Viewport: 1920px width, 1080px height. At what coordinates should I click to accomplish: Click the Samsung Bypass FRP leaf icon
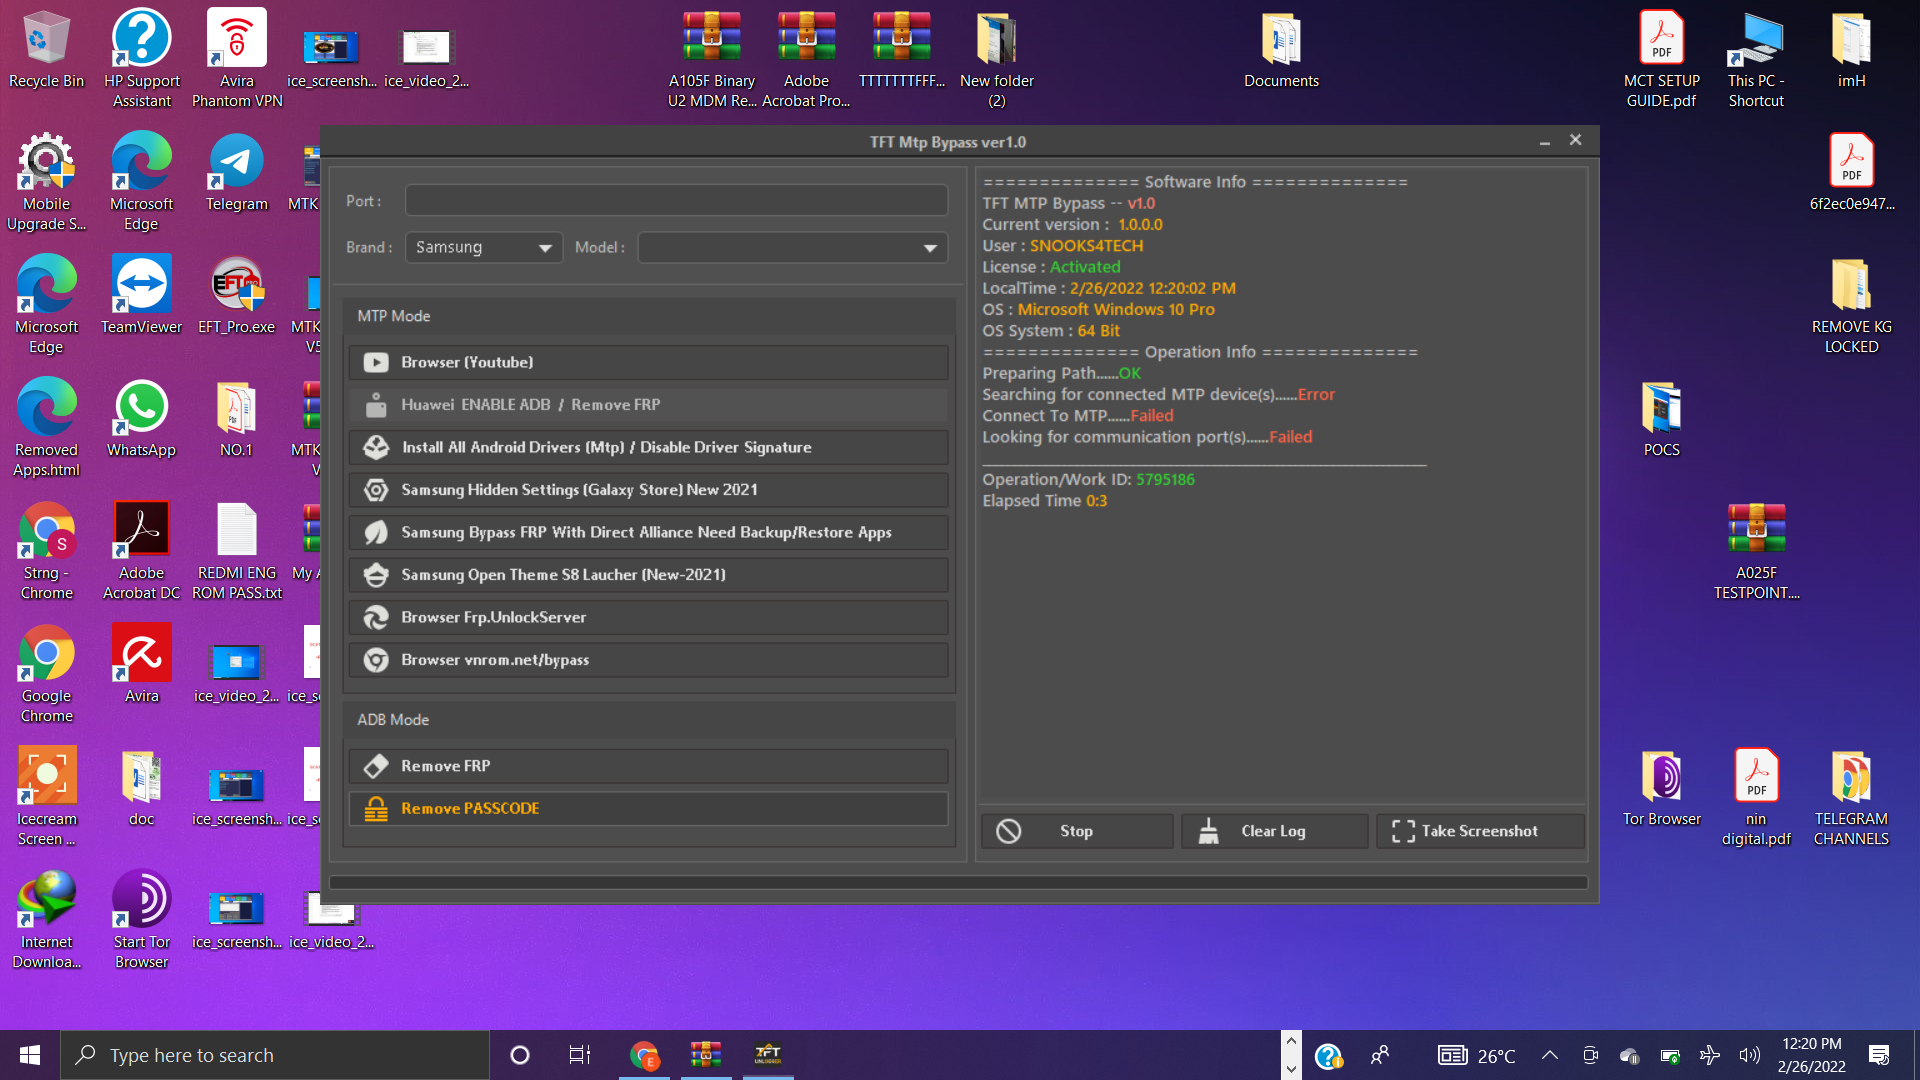376,532
